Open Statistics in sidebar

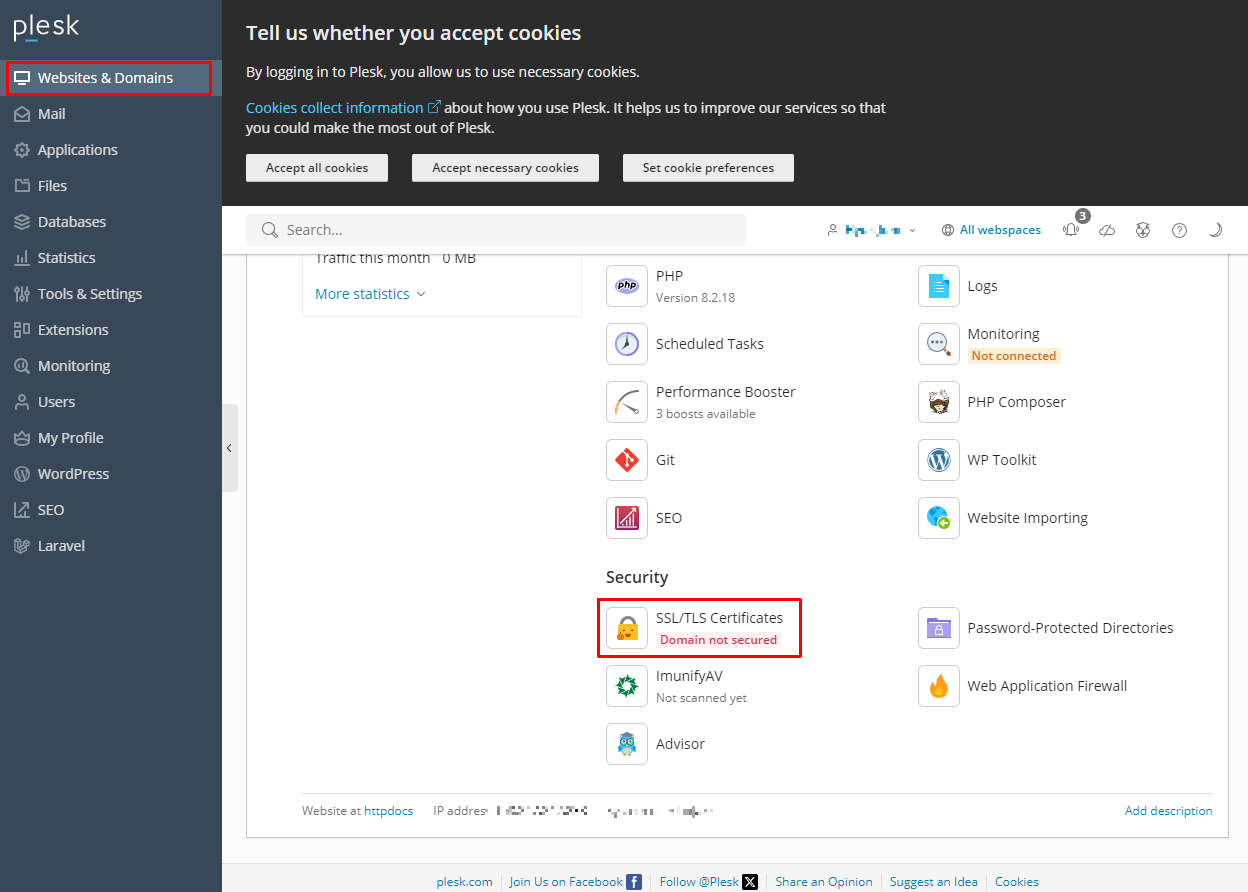coord(111,258)
